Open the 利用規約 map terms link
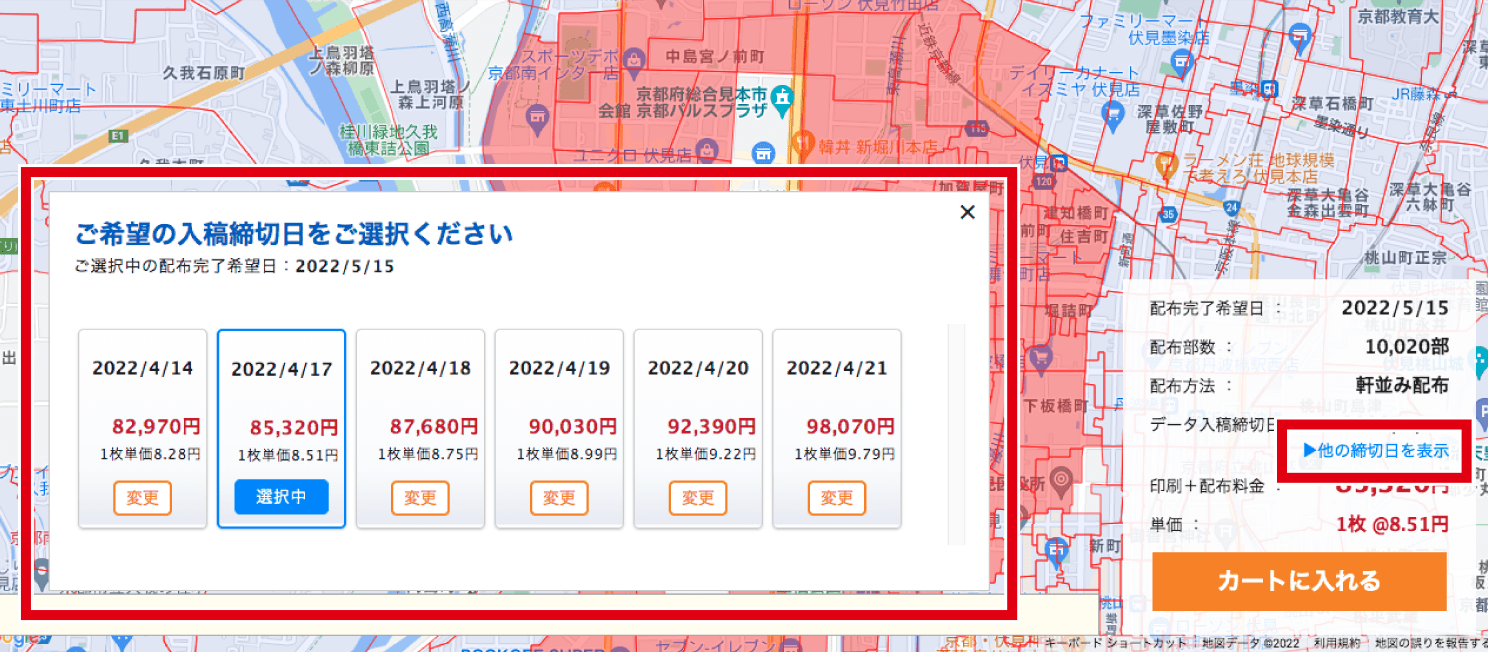Screen dimensions: 1488x652 click(1337, 643)
